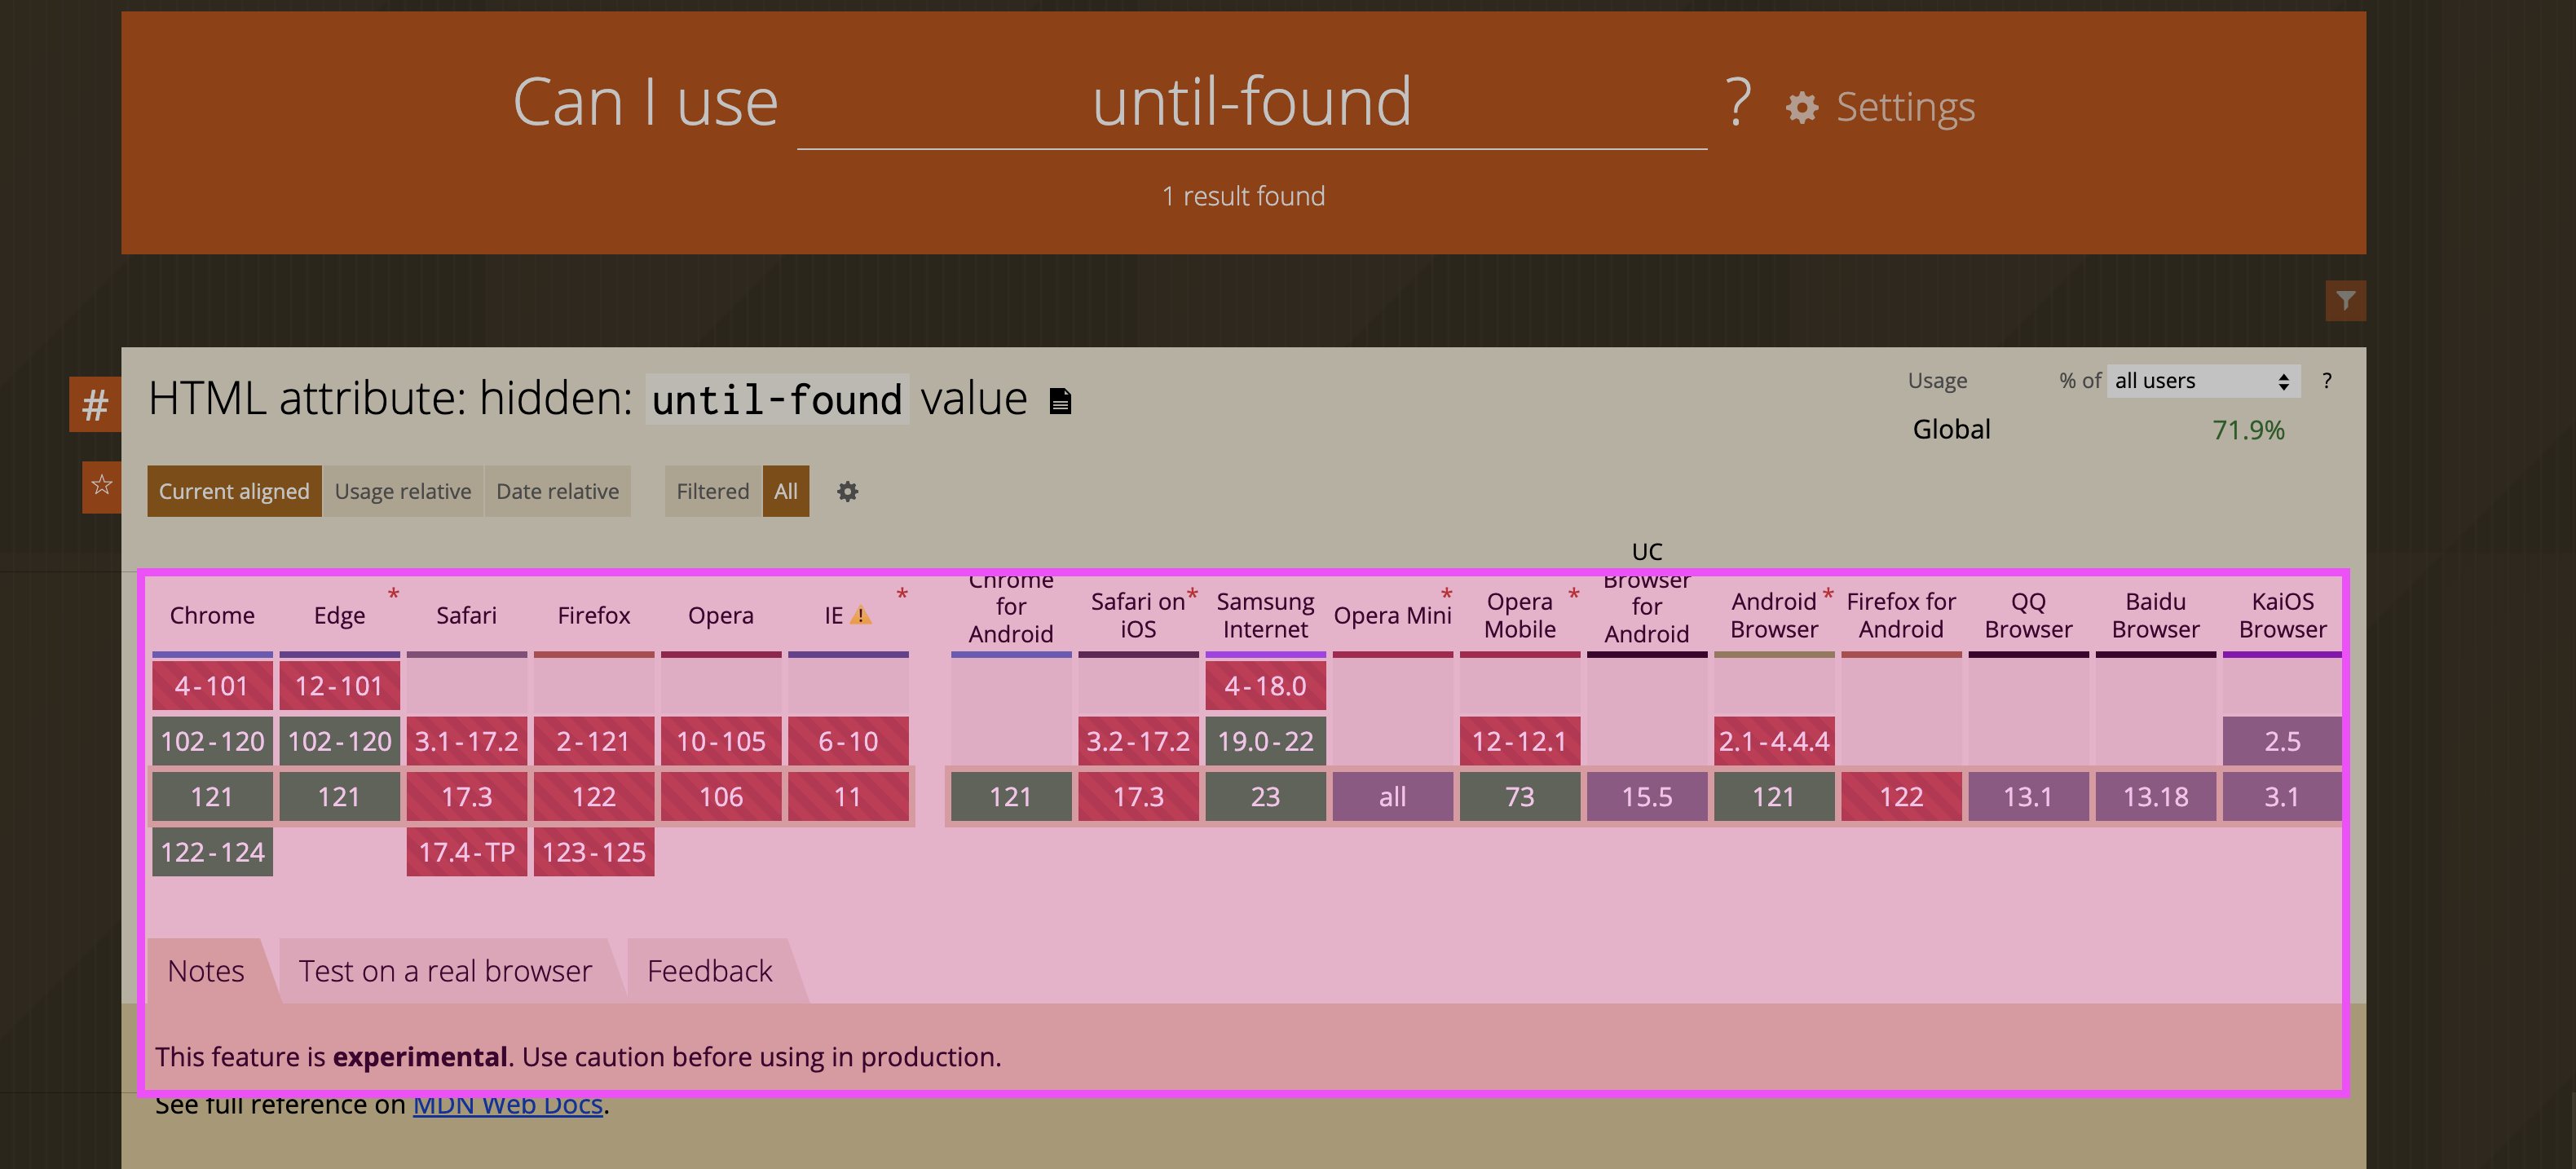Open Test on a real browser tab
The height and width of the screenshot is (1169, 2576).
pyautogui.click(x=445, y=971)
